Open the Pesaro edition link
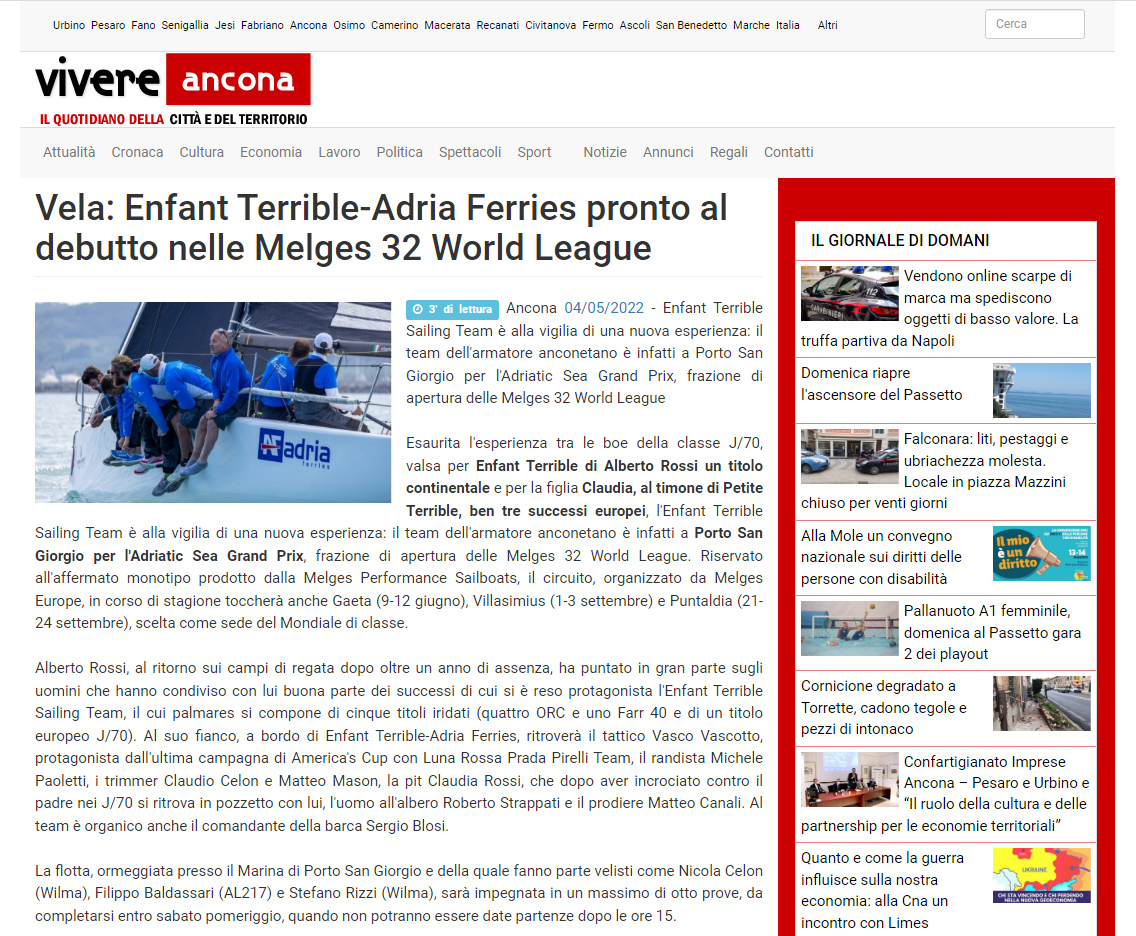The height and width of the screenshot is (936, 1136). [x=108, y=25]
